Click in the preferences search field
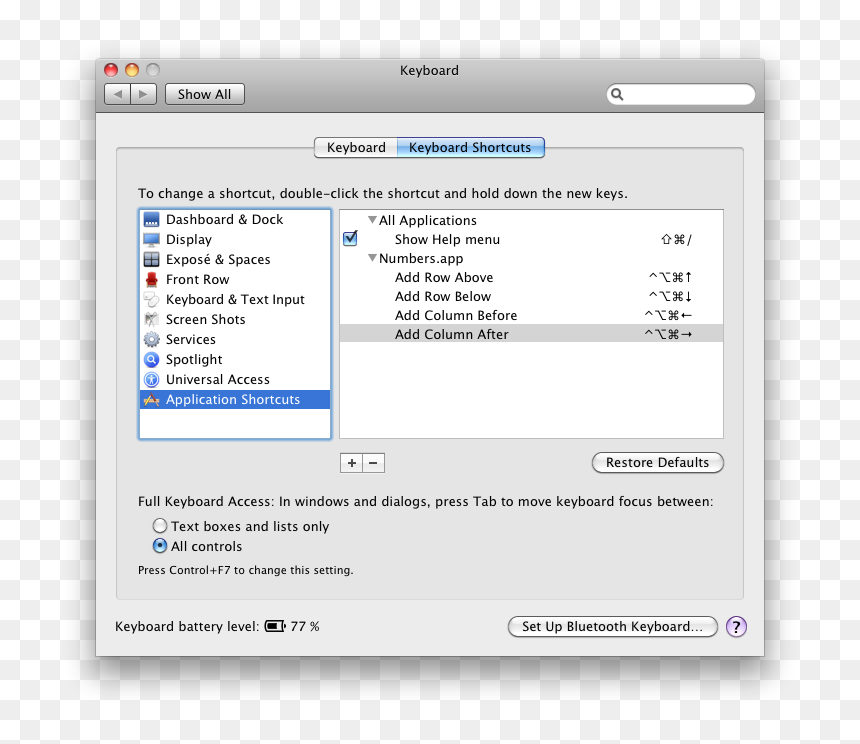The height and width of the screenshot is (744, 860). (x=681, y=94)
